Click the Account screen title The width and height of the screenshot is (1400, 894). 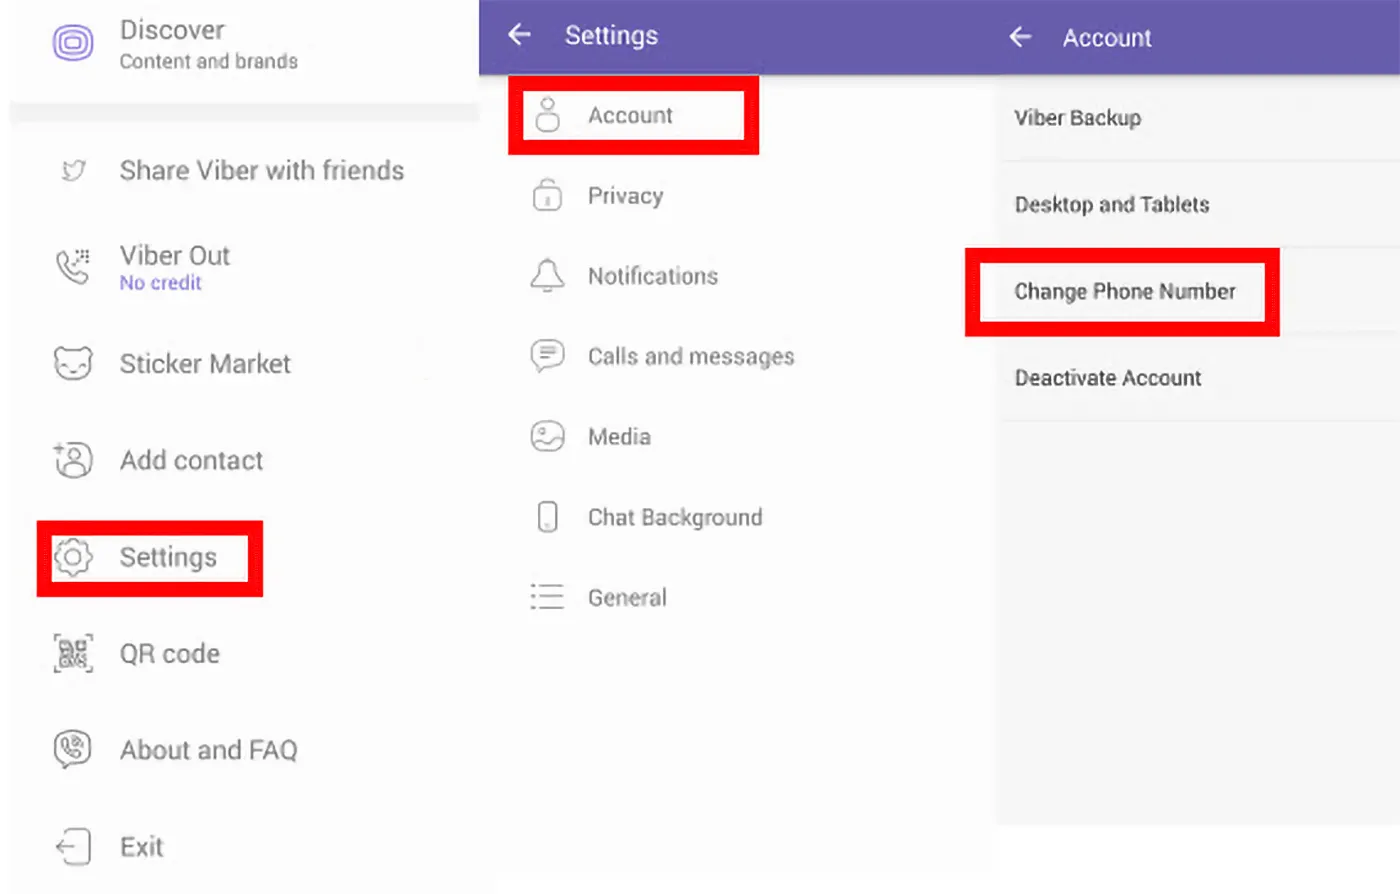pyautogui.click(x=1107, y=38)
